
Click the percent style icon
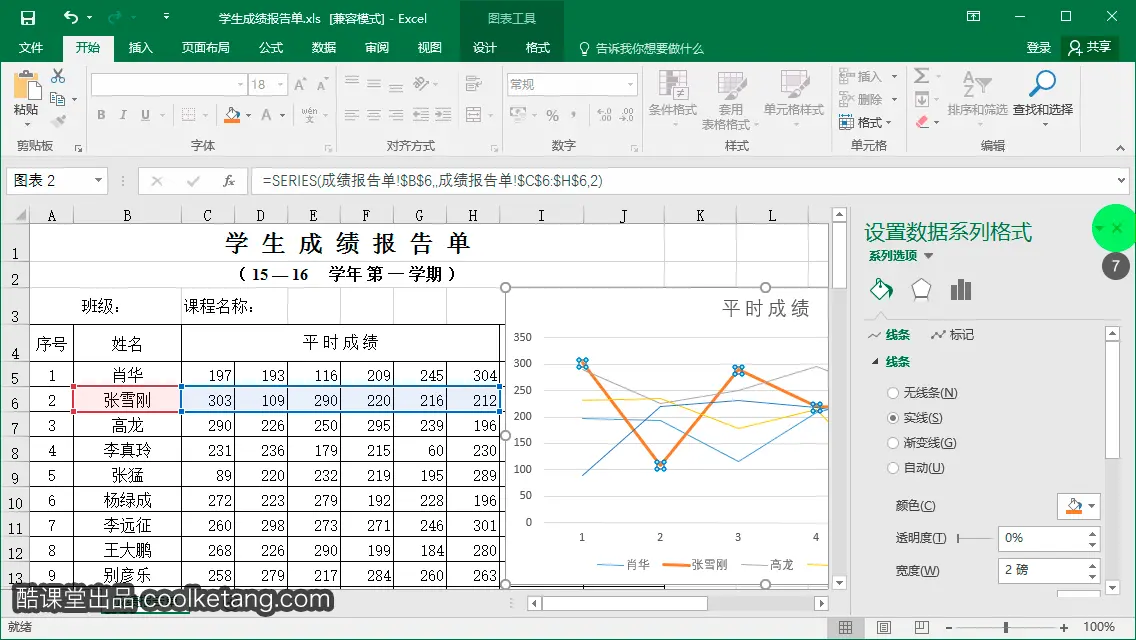click(x=552, y=115)
